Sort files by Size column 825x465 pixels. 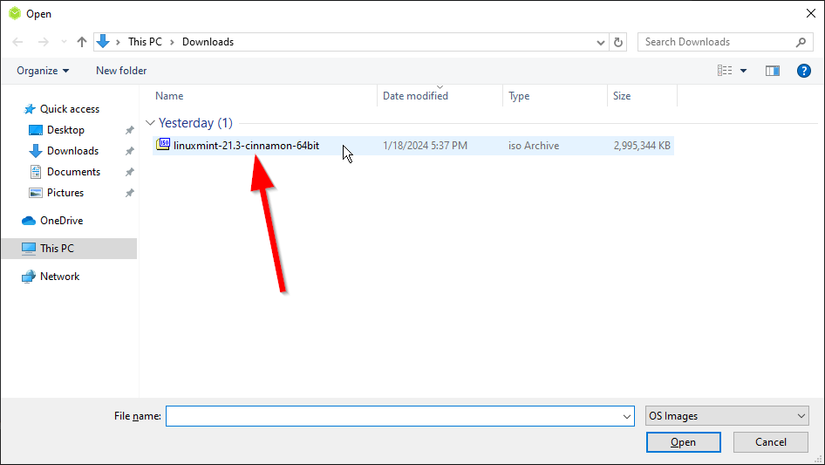[621, 96]
